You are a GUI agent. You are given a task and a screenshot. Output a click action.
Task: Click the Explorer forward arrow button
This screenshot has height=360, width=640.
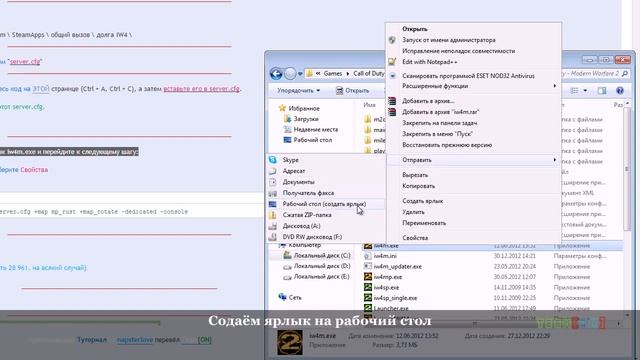(x=290, y=74)
